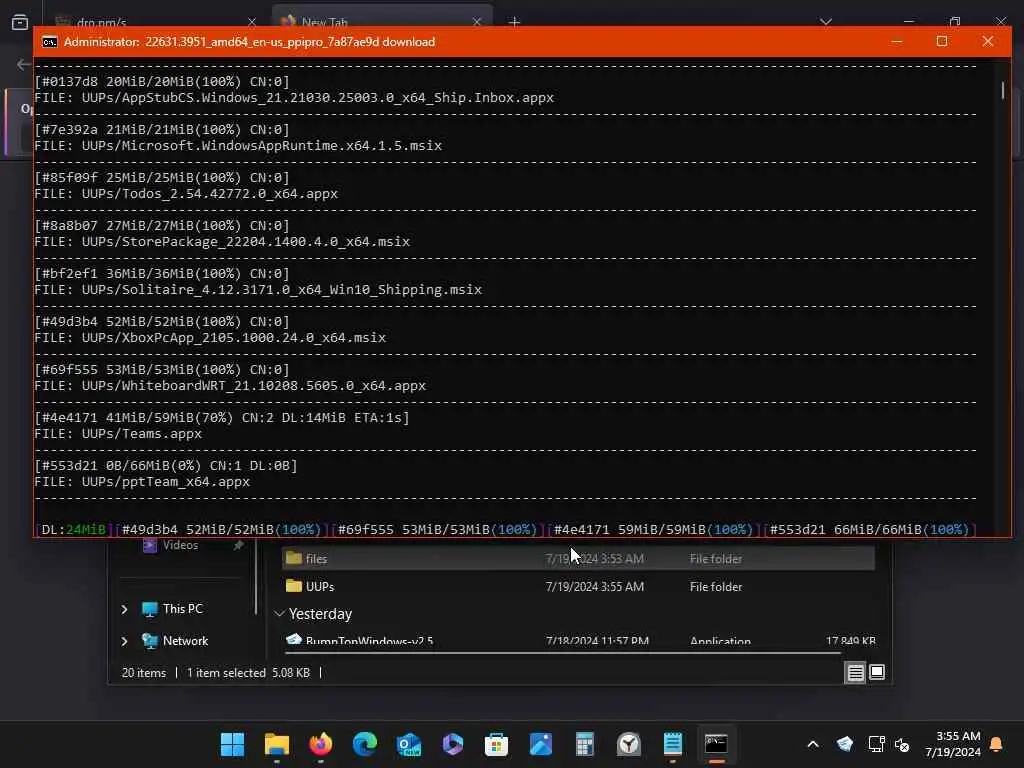This screenshot has height=768, width=1024.
Task: Expand This PC in navigation pane
Action: (125, 609)
